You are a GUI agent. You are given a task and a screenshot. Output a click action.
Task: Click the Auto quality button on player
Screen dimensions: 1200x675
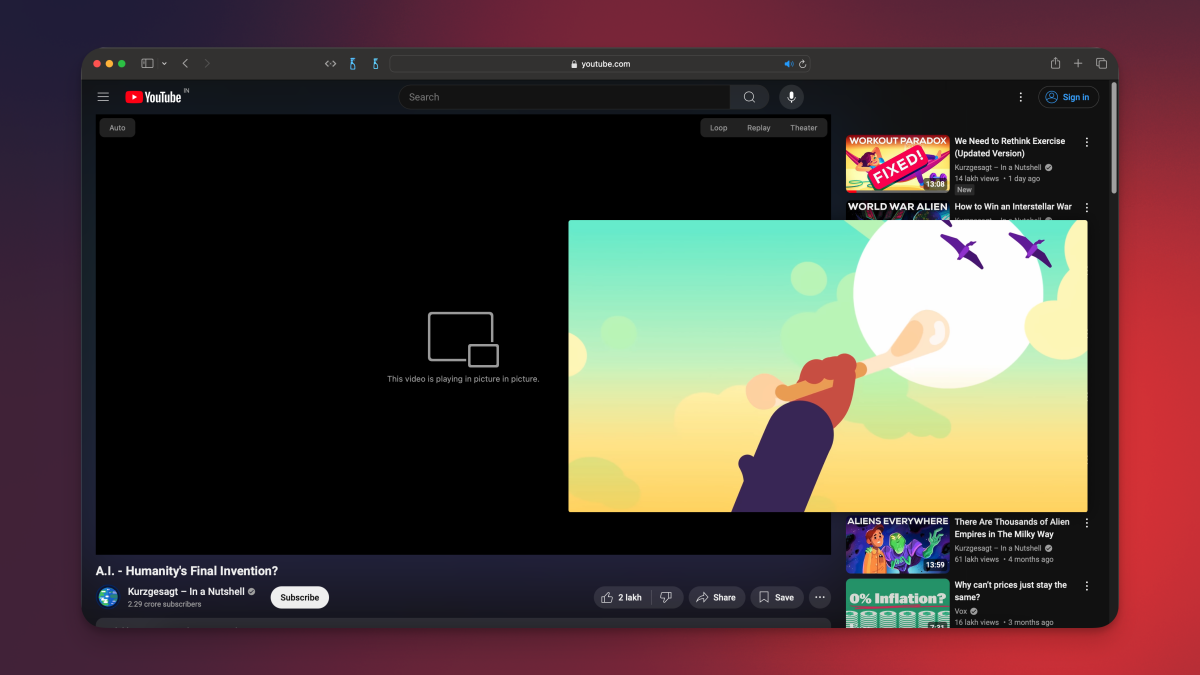click(x=117, y=128)
